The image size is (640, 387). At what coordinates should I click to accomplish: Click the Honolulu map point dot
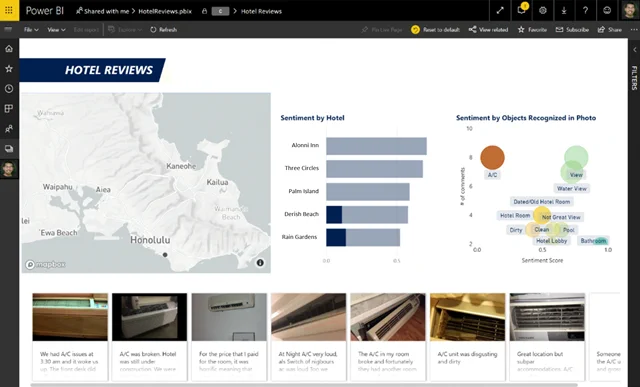point(165,254)
